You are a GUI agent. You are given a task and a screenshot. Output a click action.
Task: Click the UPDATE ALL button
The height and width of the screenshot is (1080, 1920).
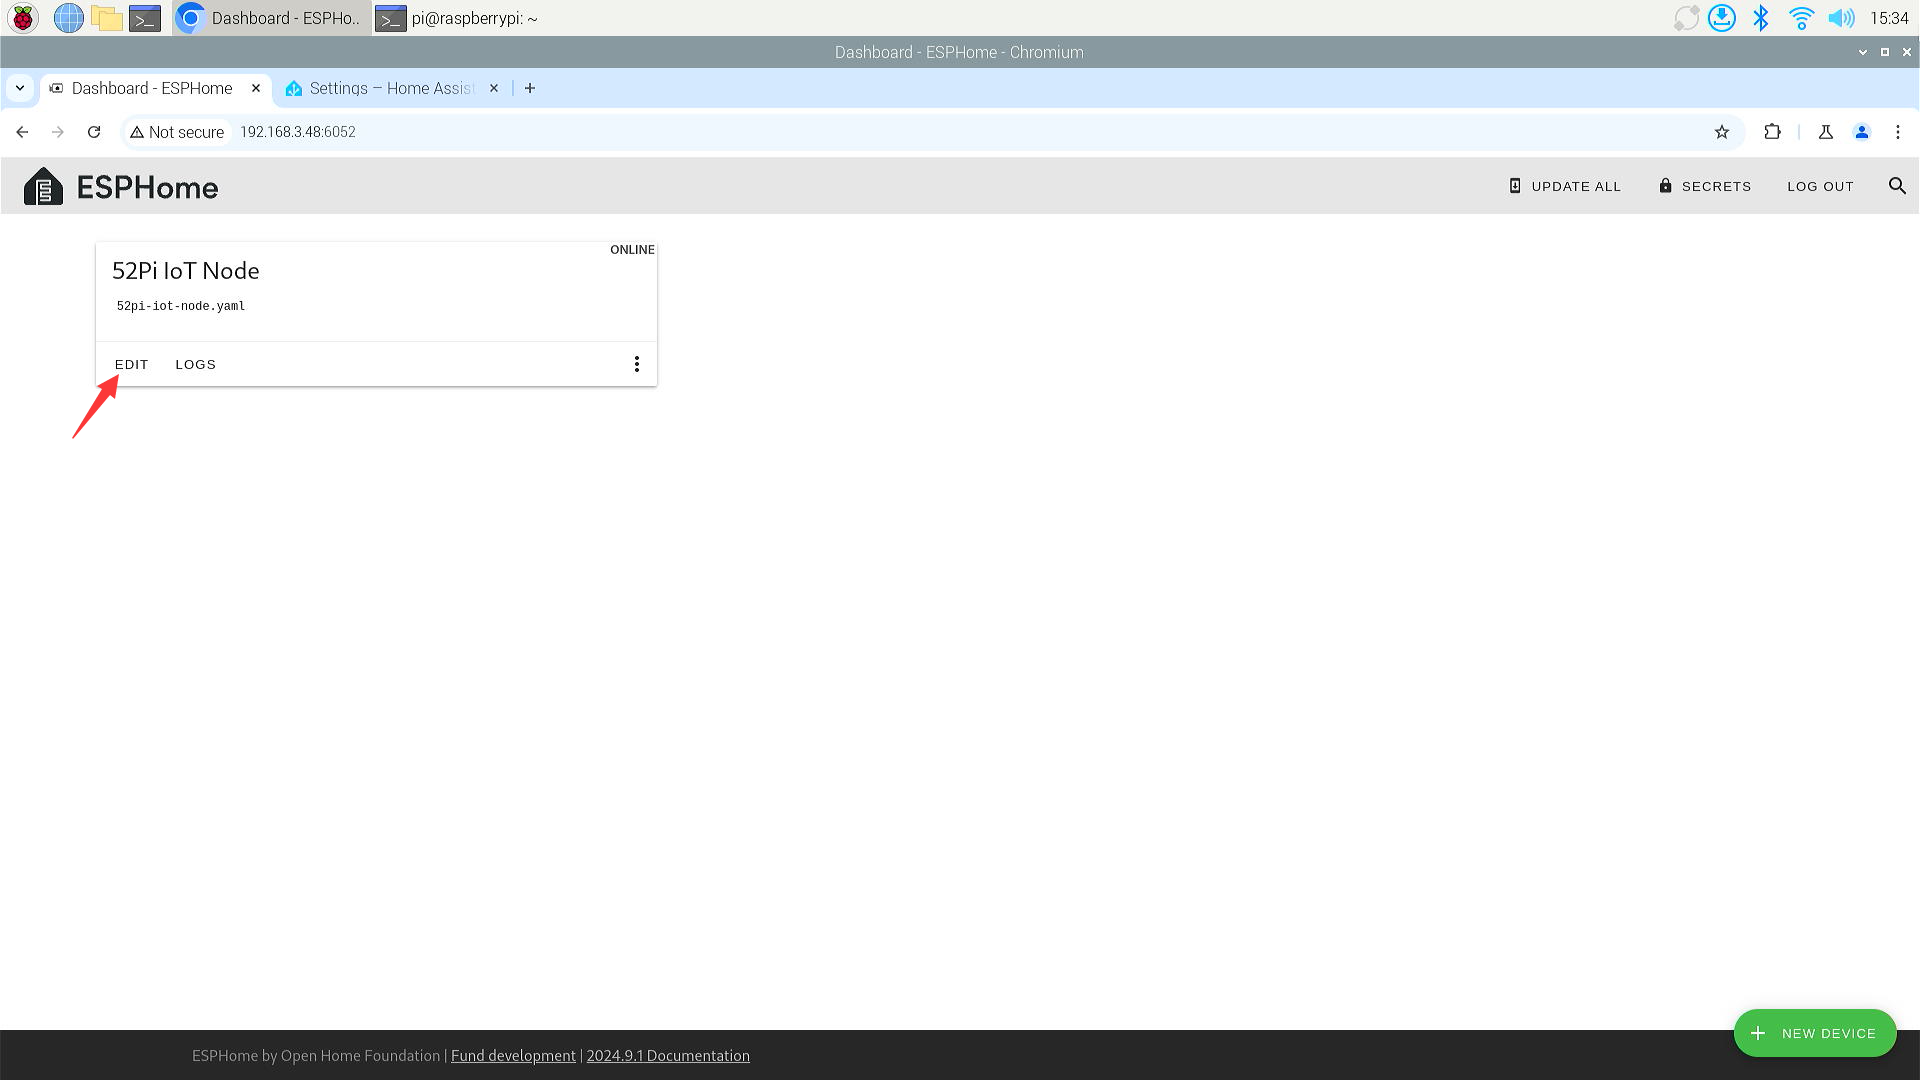coord(1565,186)
